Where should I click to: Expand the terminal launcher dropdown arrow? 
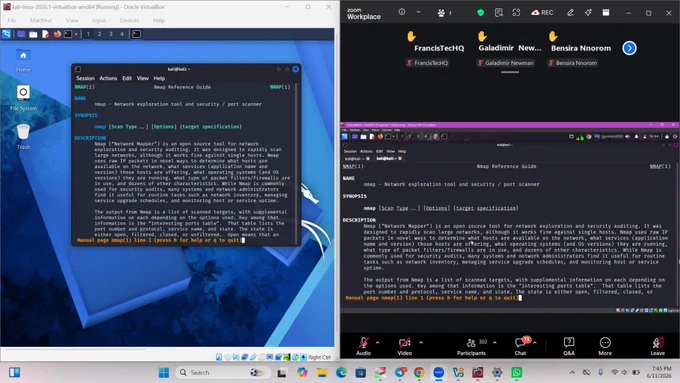tap(76, 34)
